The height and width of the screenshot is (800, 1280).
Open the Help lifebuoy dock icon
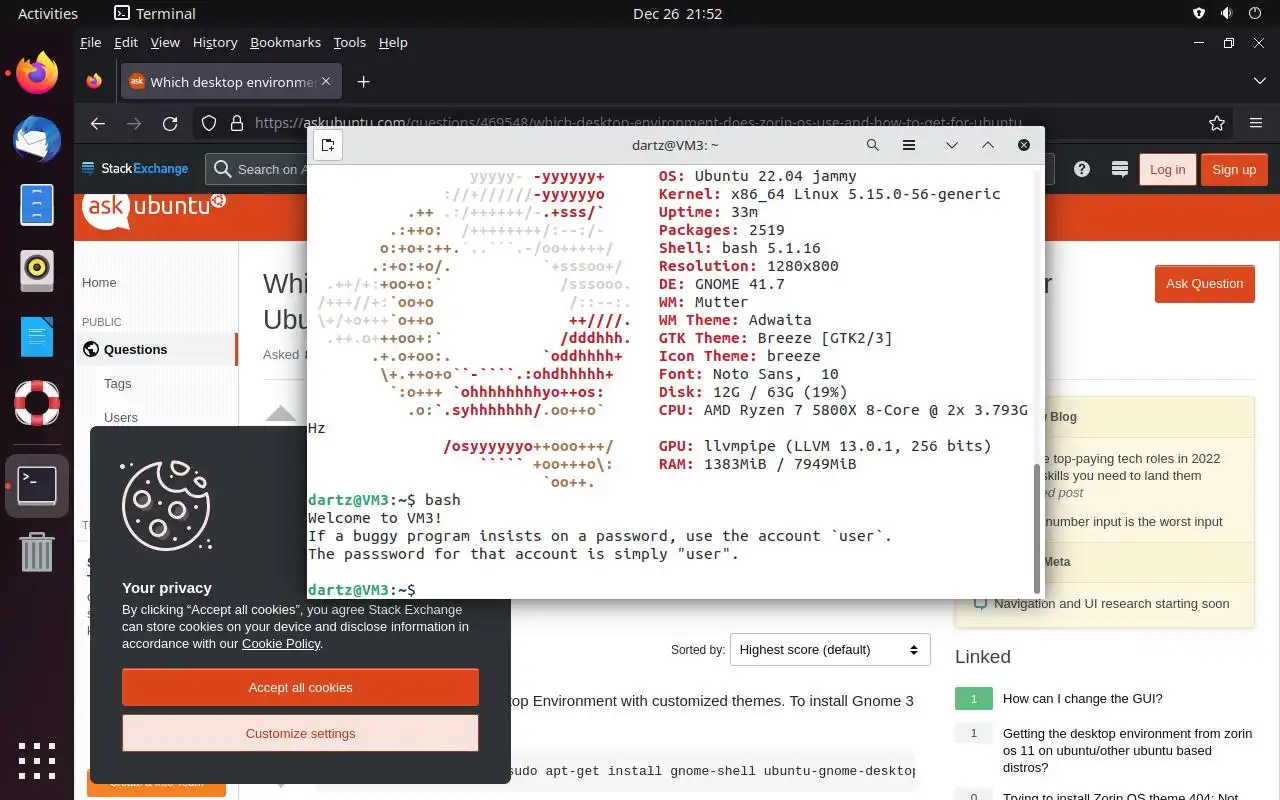pos(37,402)
